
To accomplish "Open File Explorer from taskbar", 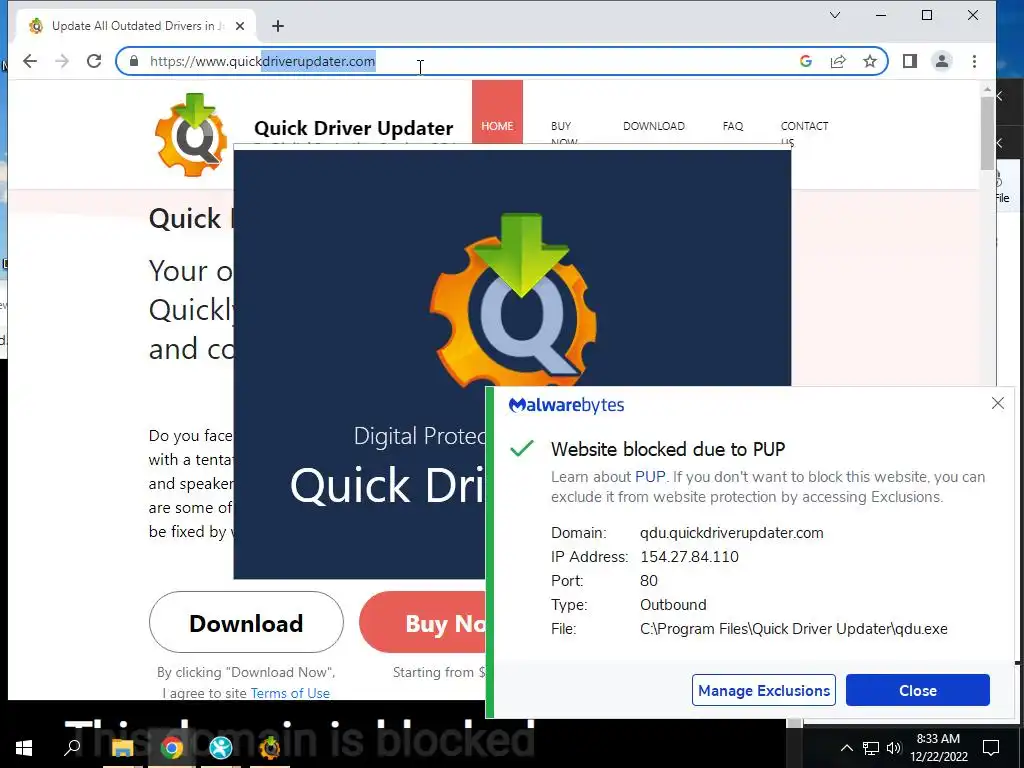I will [x=122, y=748].
